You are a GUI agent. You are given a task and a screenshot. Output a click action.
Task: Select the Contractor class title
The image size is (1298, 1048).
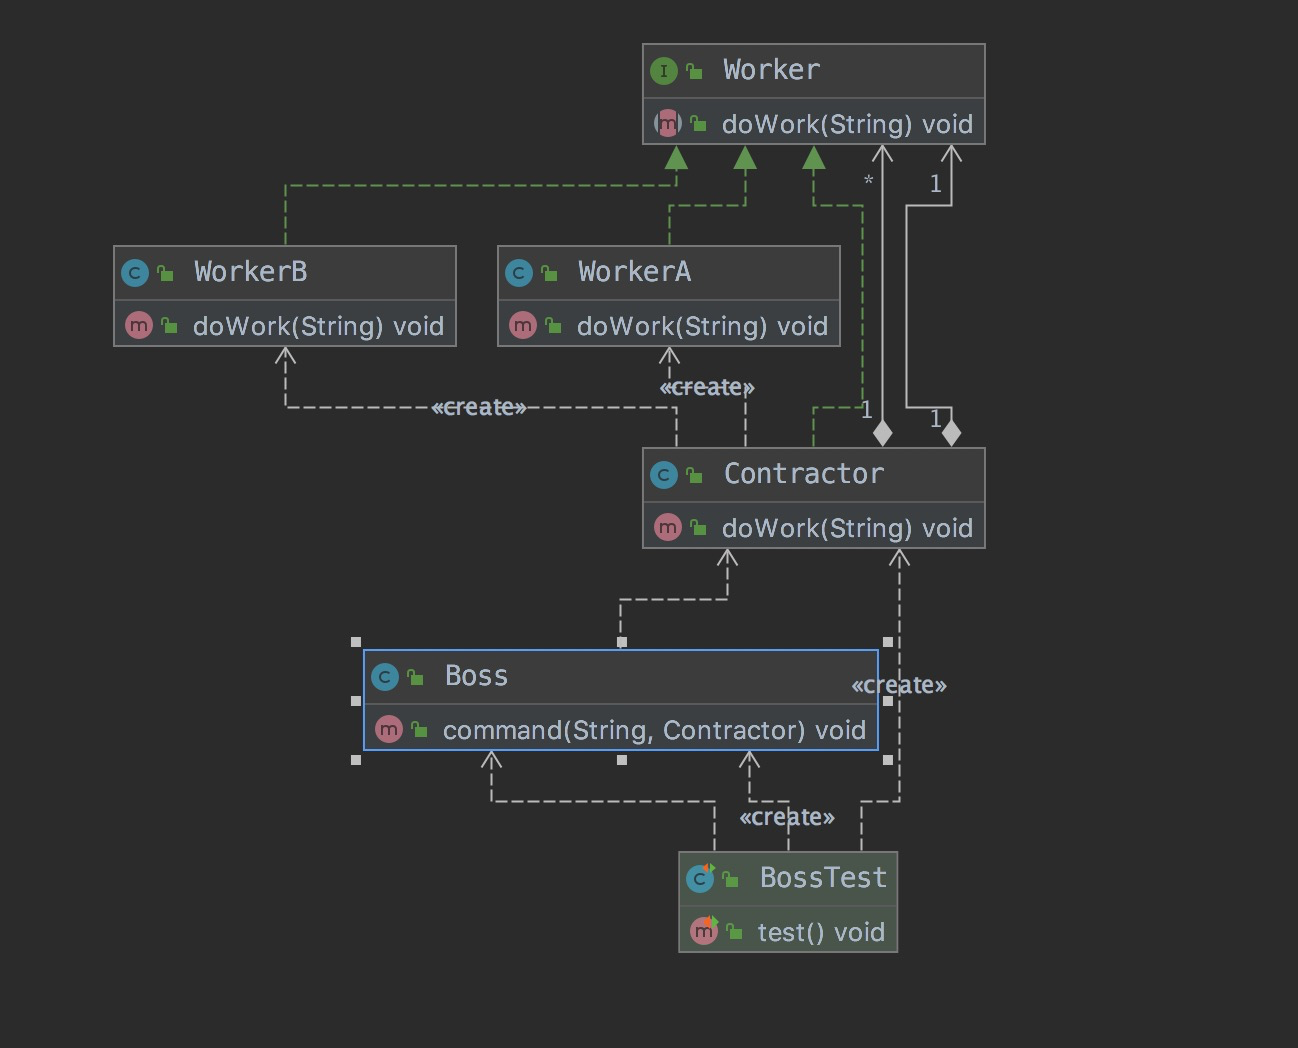[803, 474]
